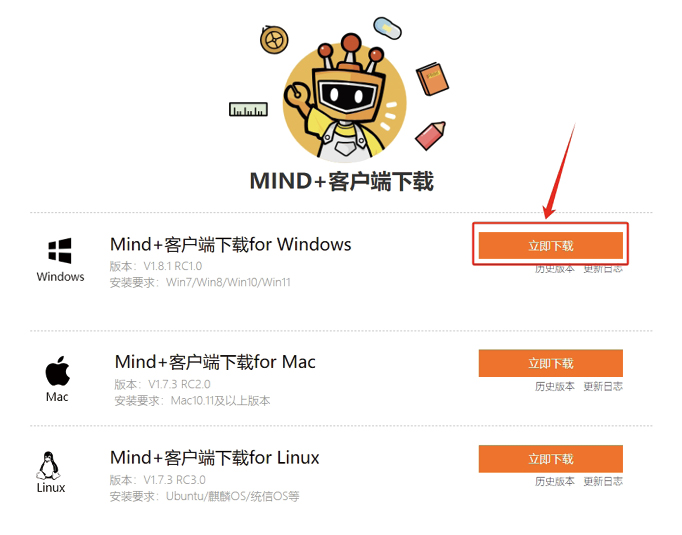682x535 pixels.
Task: Click the Mind+客户端下载for Linux title
Action: [214, 458]
